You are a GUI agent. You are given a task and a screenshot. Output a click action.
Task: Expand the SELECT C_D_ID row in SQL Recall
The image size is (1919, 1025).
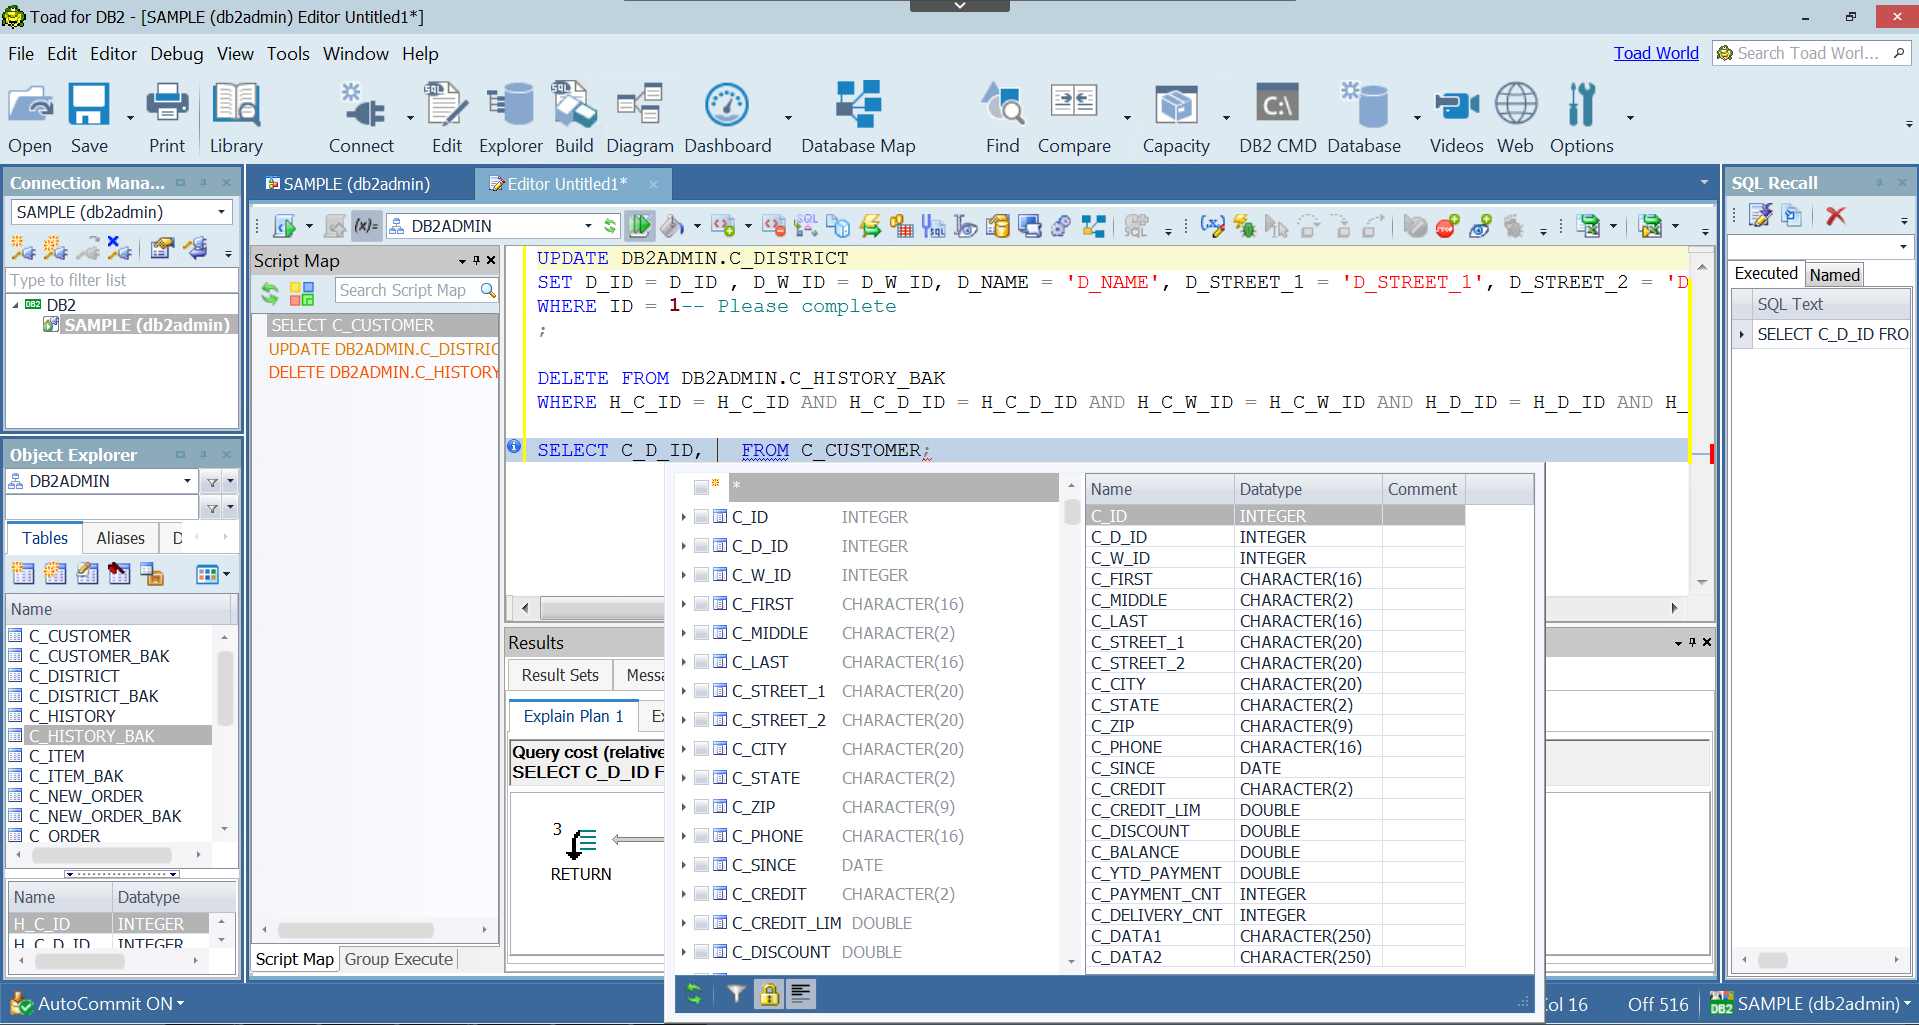(x=1742, y=334)
